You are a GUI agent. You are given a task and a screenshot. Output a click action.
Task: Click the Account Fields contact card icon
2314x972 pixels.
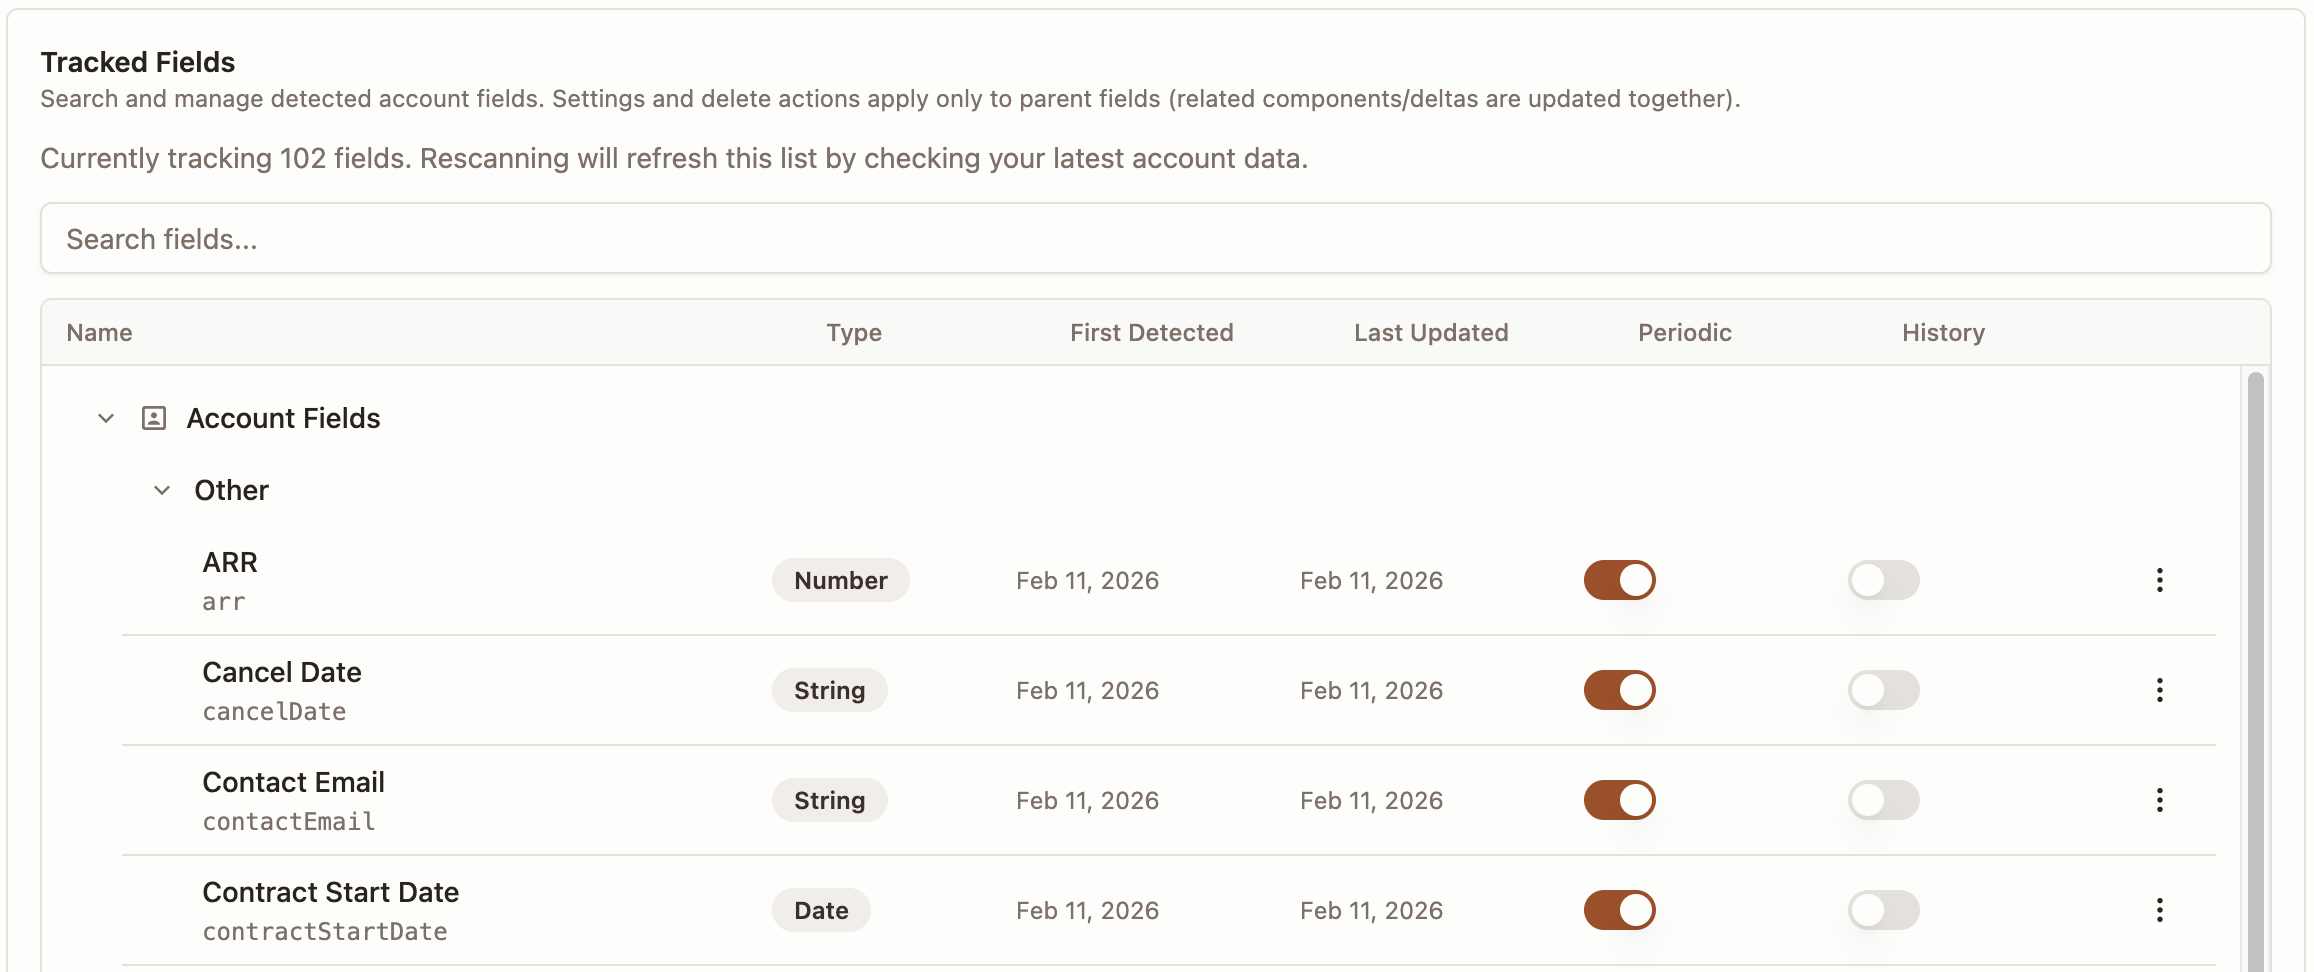152,418
